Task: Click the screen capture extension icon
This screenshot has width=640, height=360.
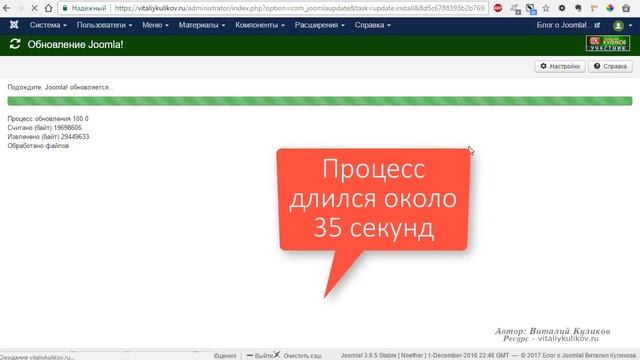Action: [531, 8]
